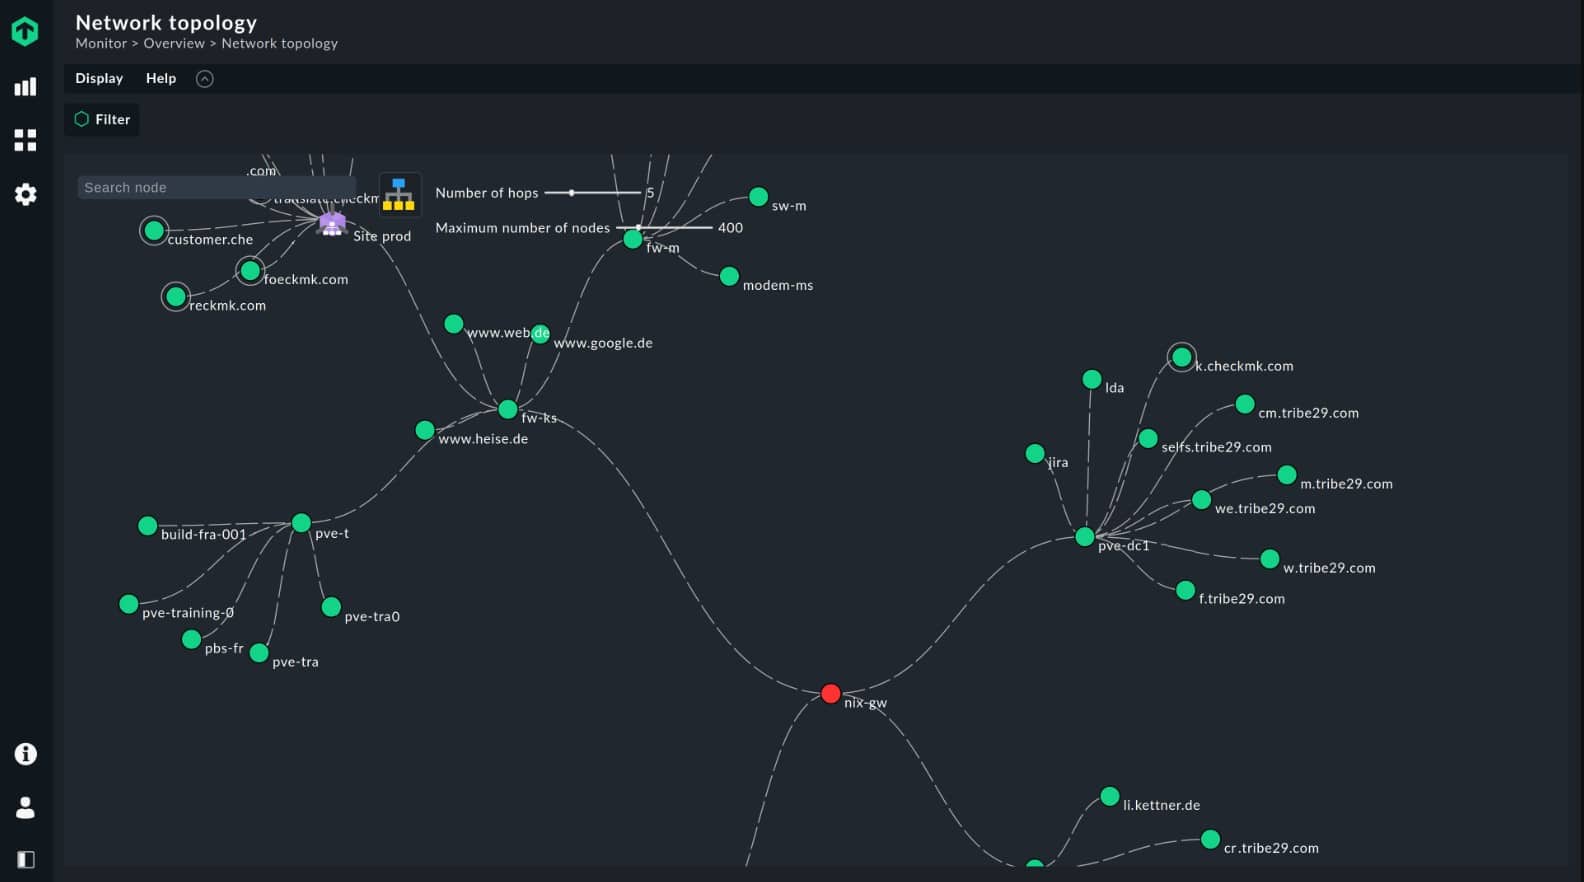Select the cr.tribe29.com node
This screenshot has height=882, width=1584.
click(1211, 839)
